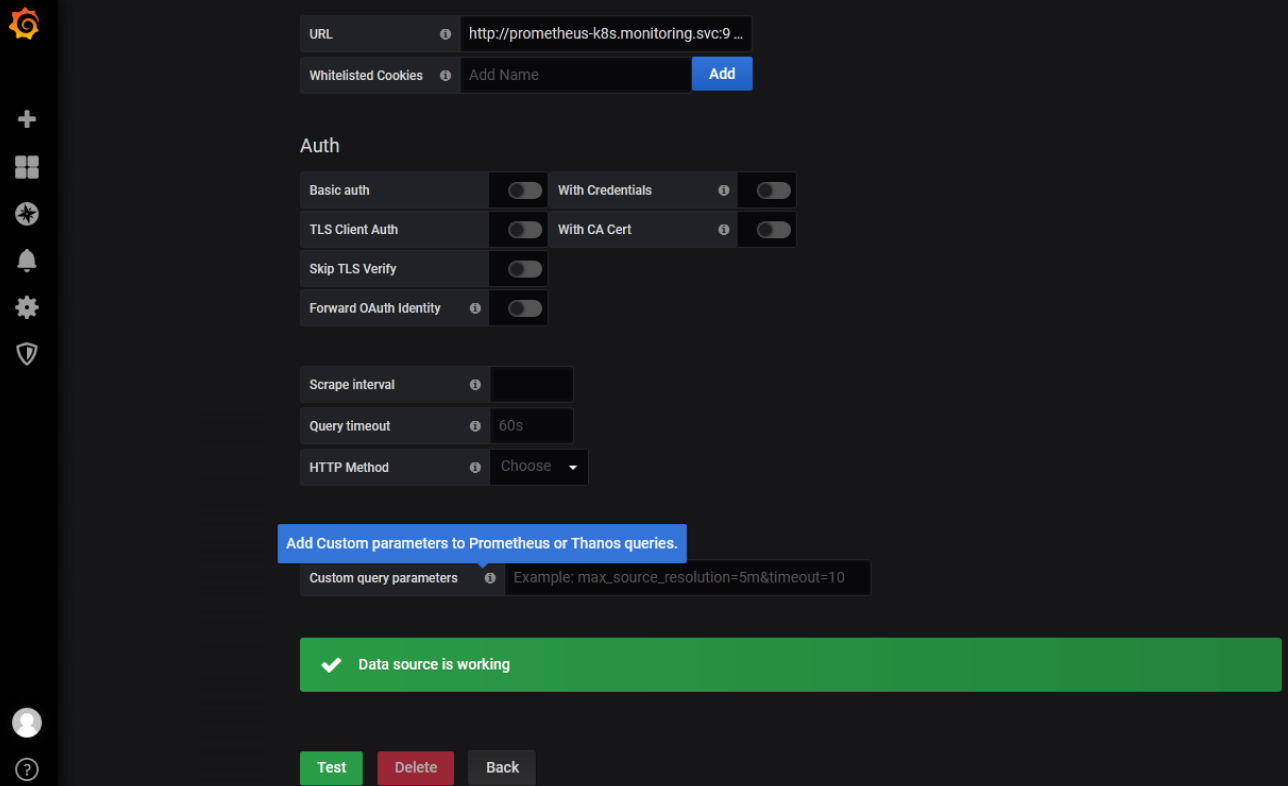Click the Custom query parameters input field

click(688, 578)
